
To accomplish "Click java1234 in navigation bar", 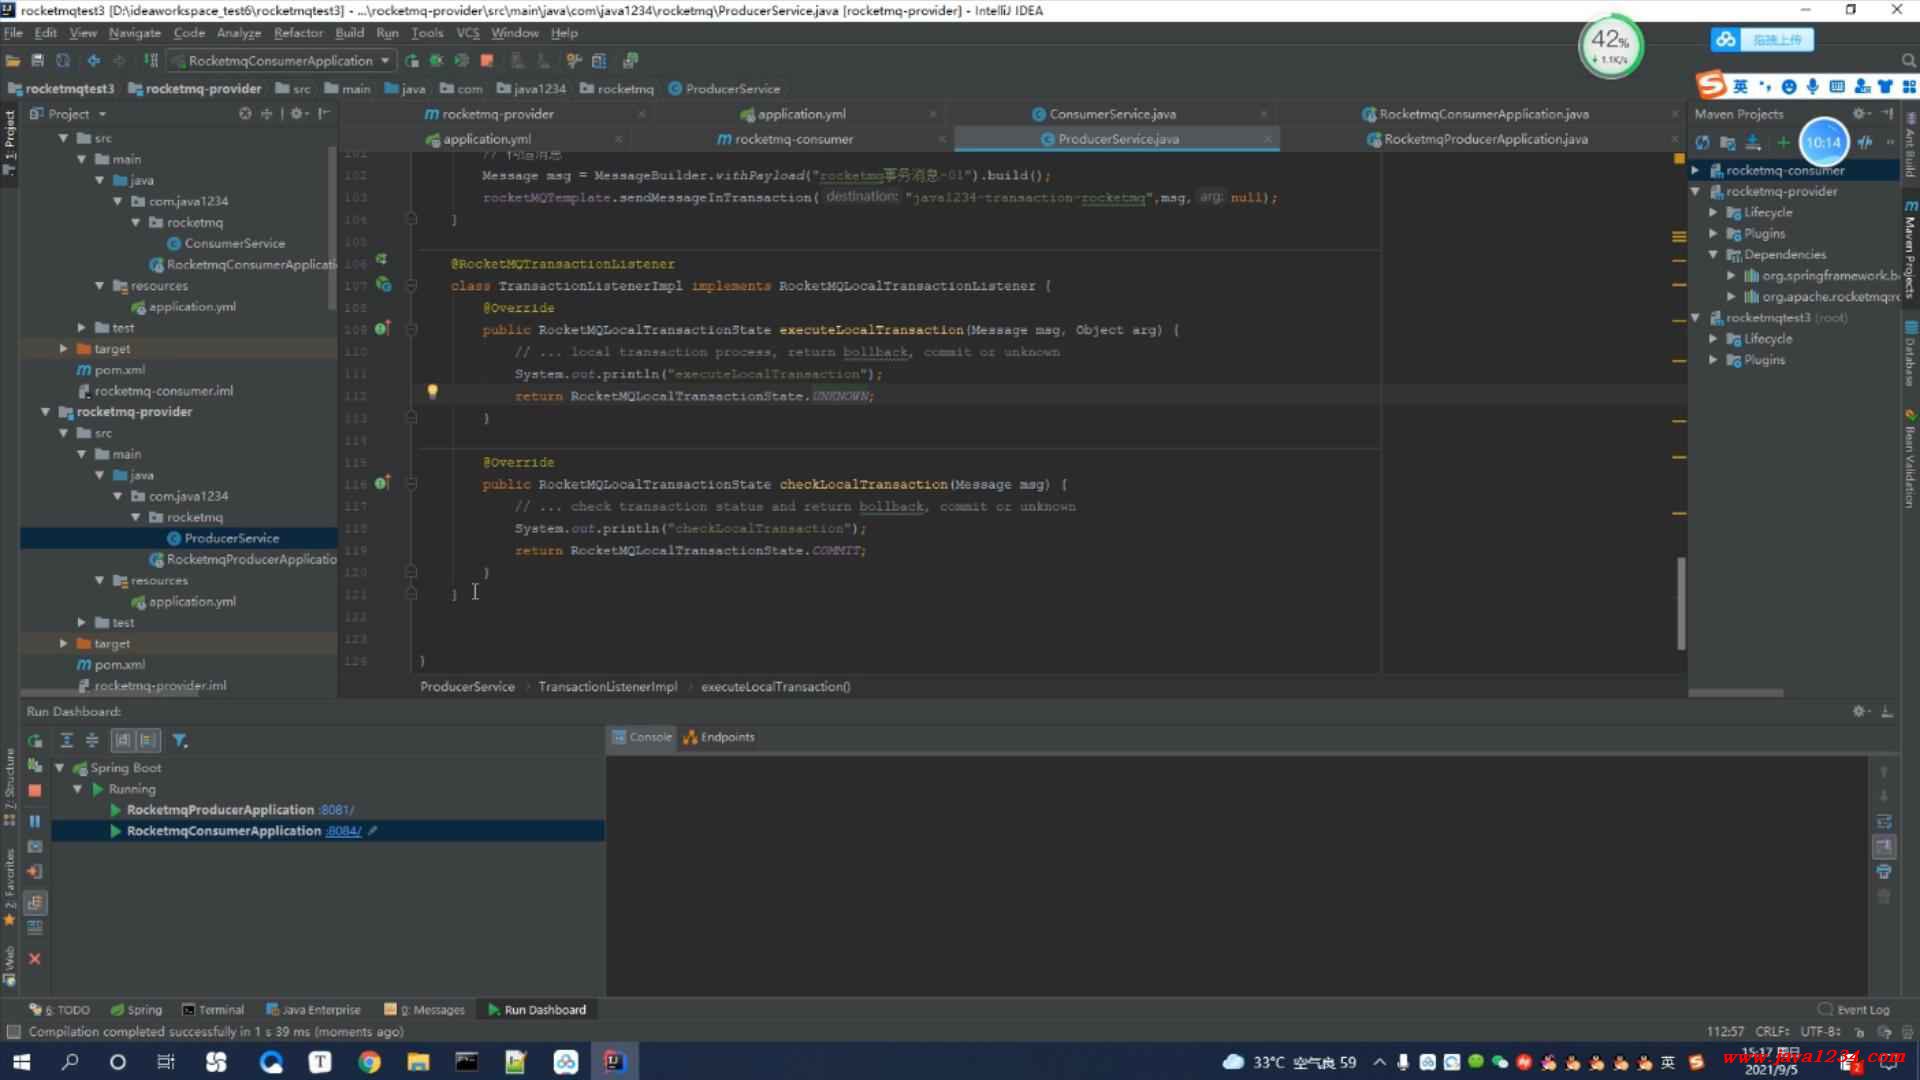I will [x=531, y=89].
